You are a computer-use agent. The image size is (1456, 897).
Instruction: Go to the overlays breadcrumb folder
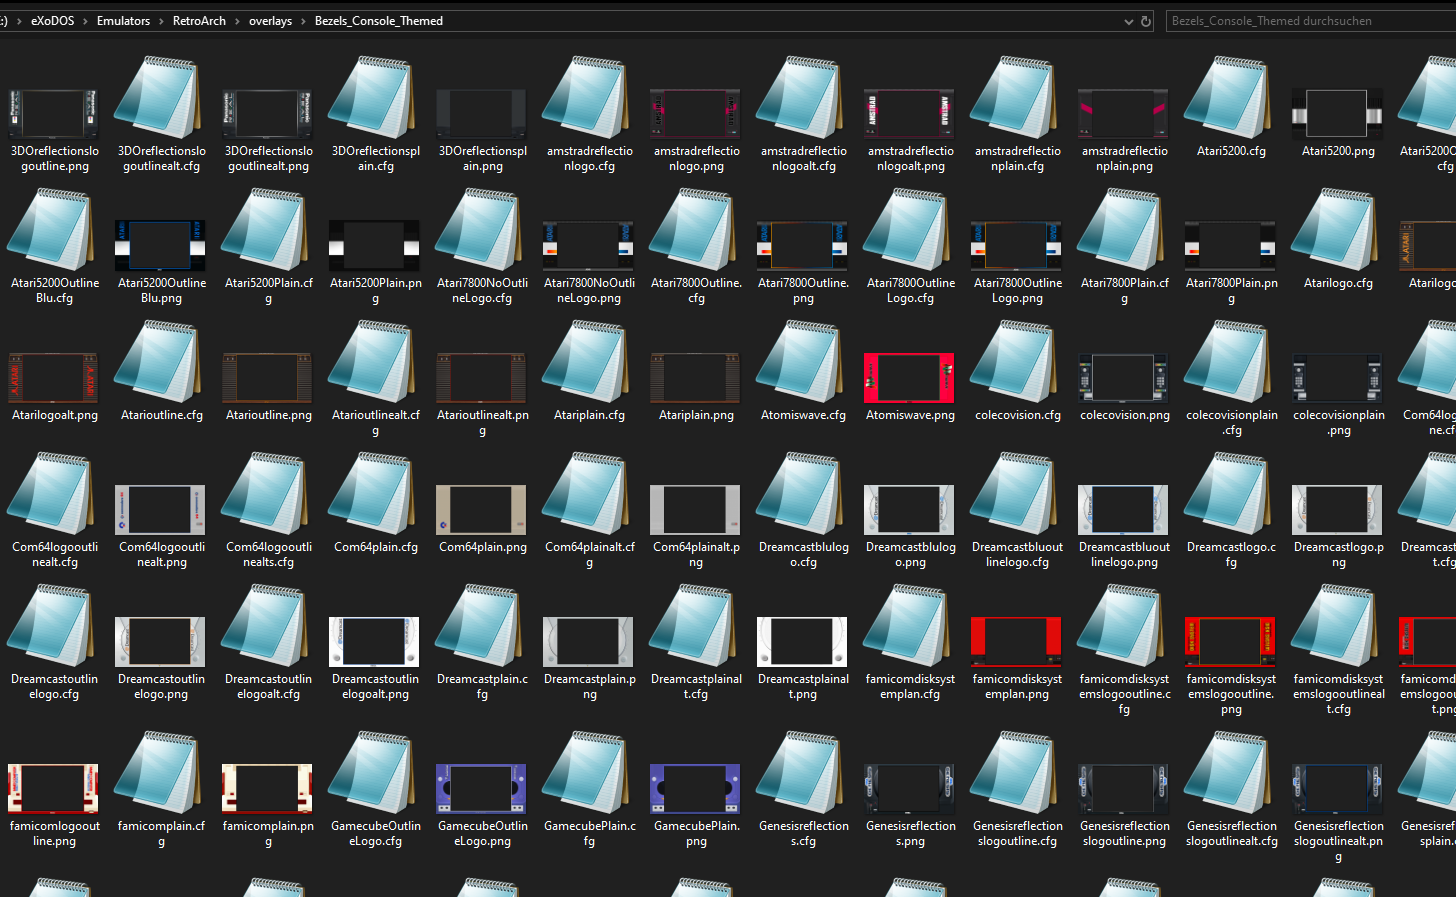click(270, 21)
